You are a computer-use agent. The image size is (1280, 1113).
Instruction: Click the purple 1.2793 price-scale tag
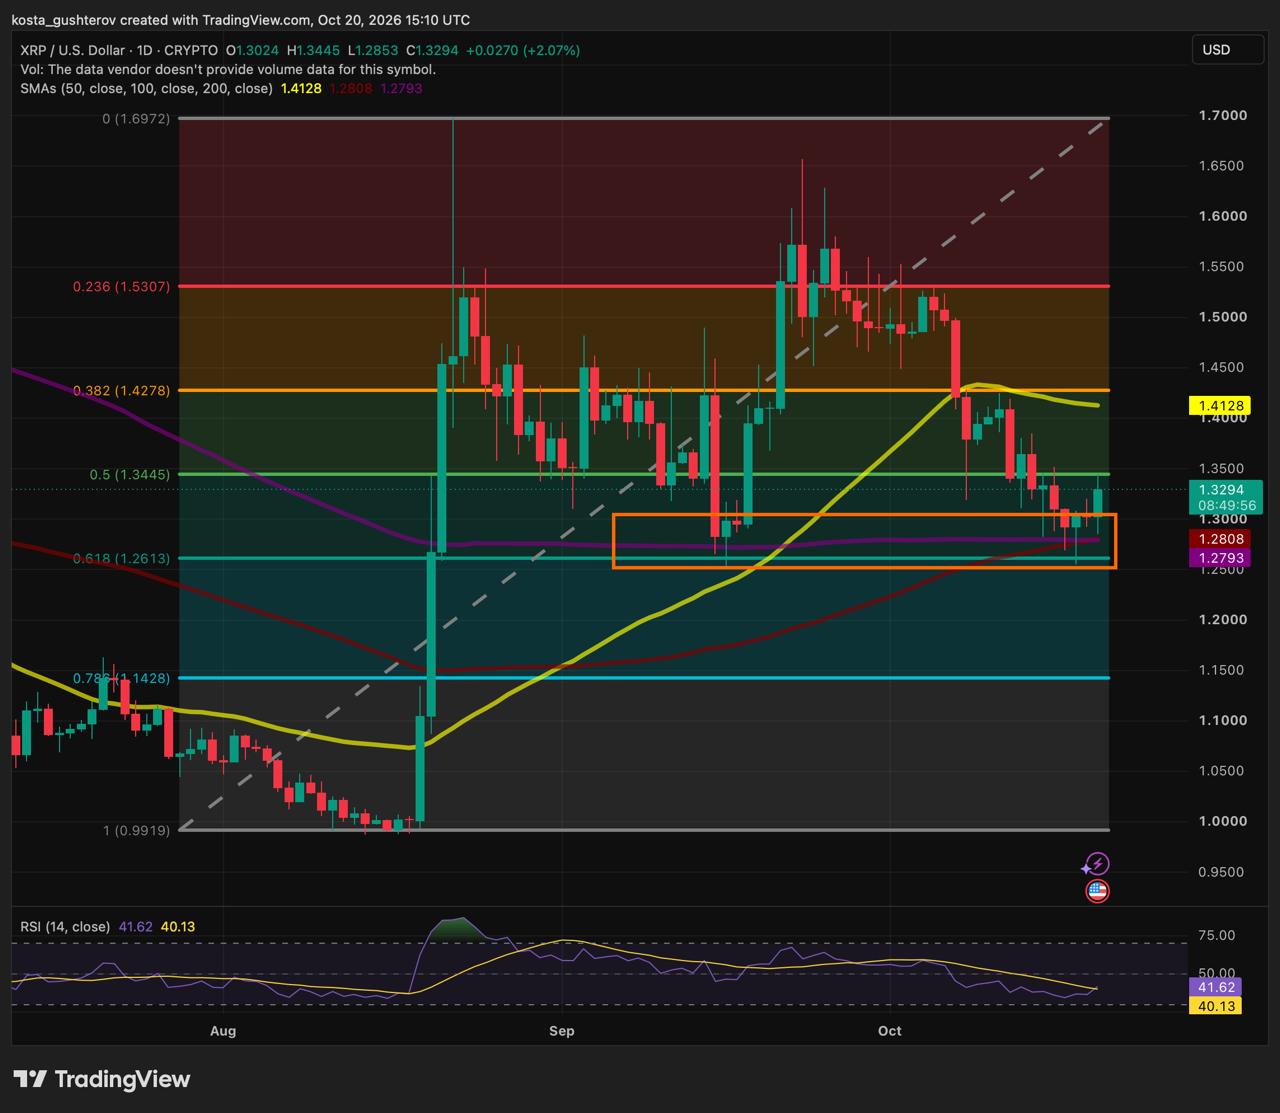[x=1219, y=557]
